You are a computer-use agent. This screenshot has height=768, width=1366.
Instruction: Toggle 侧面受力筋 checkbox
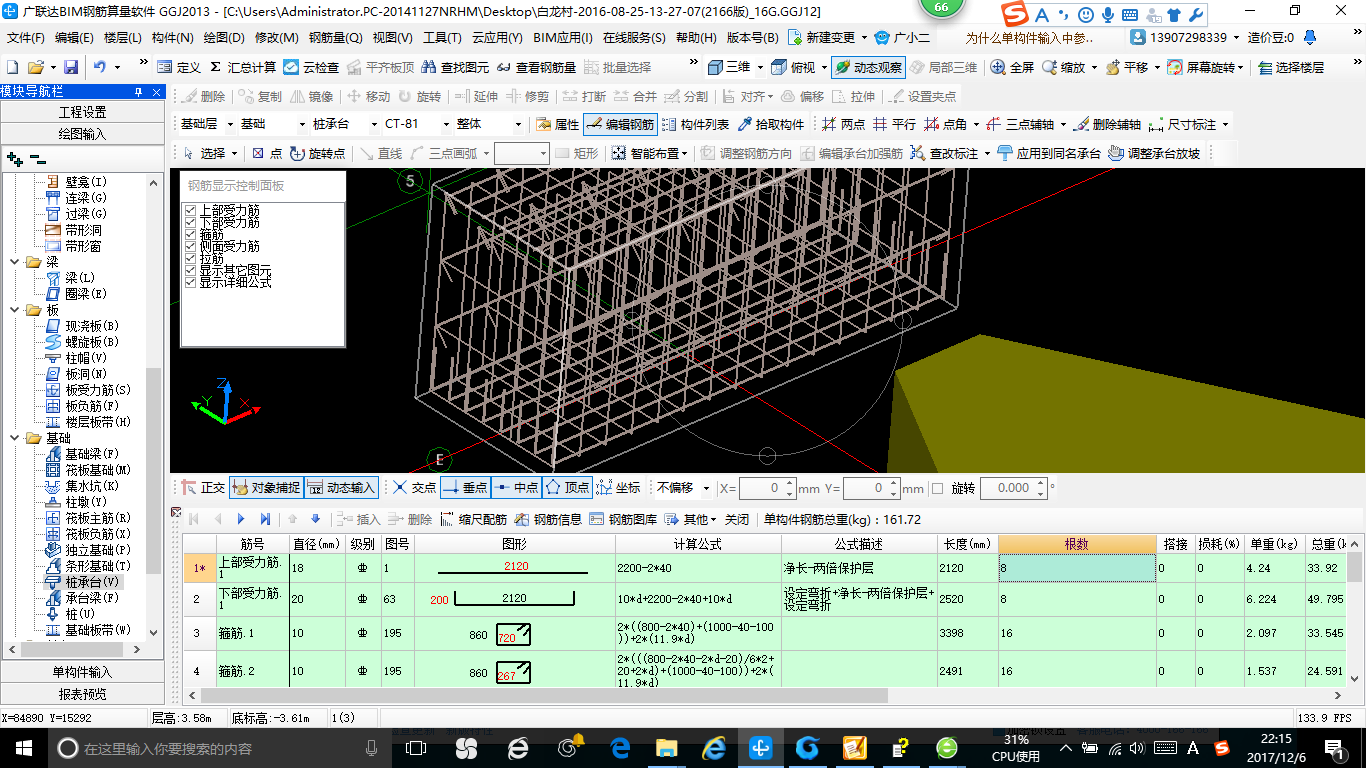191,246
